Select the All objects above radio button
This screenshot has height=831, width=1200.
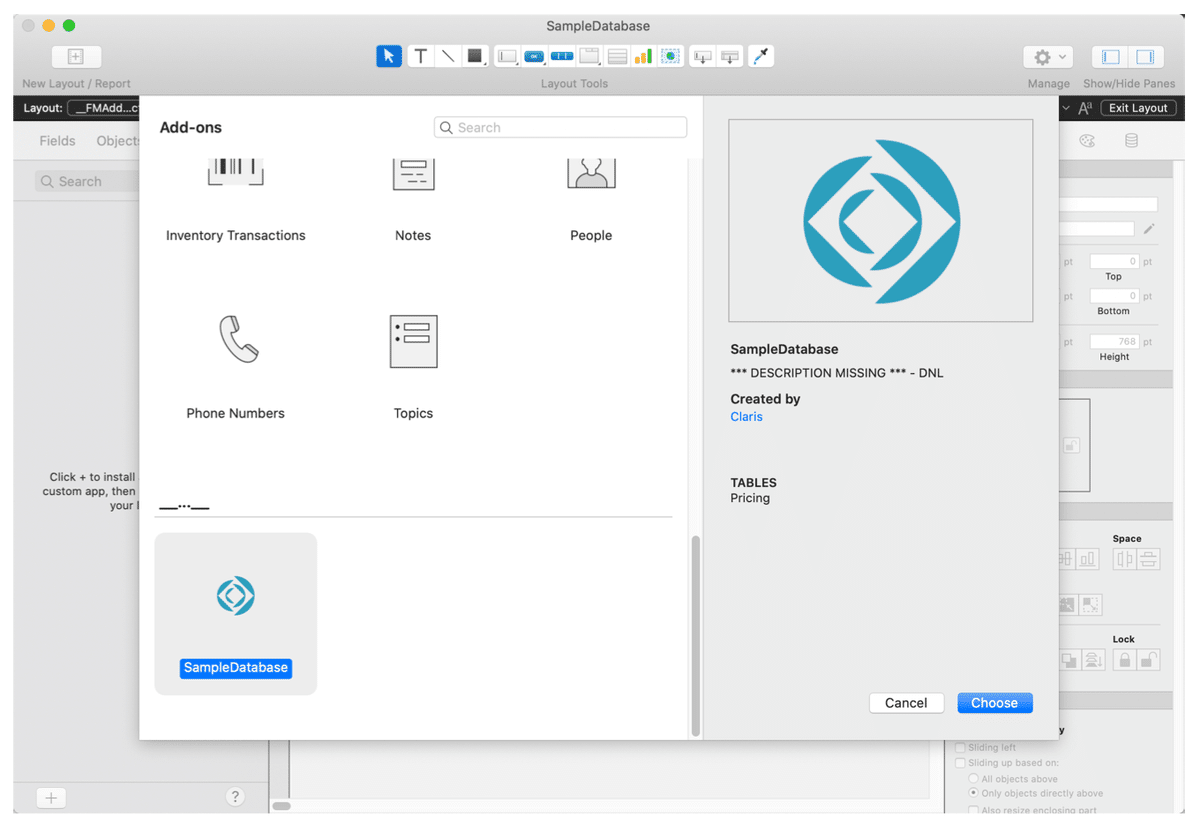(x=974, y=778)
